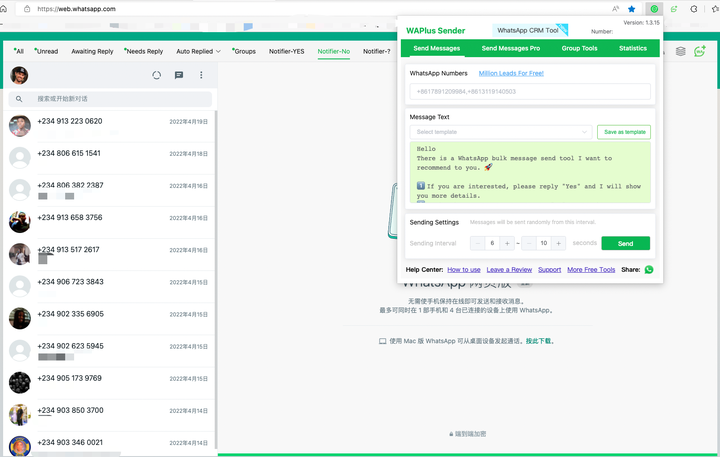Image resolution: width=720 pixels, height=457 pixels.
Task: Decrease minimum sending interval from 6
Action: pyautogui.click(x=478, y=243)
